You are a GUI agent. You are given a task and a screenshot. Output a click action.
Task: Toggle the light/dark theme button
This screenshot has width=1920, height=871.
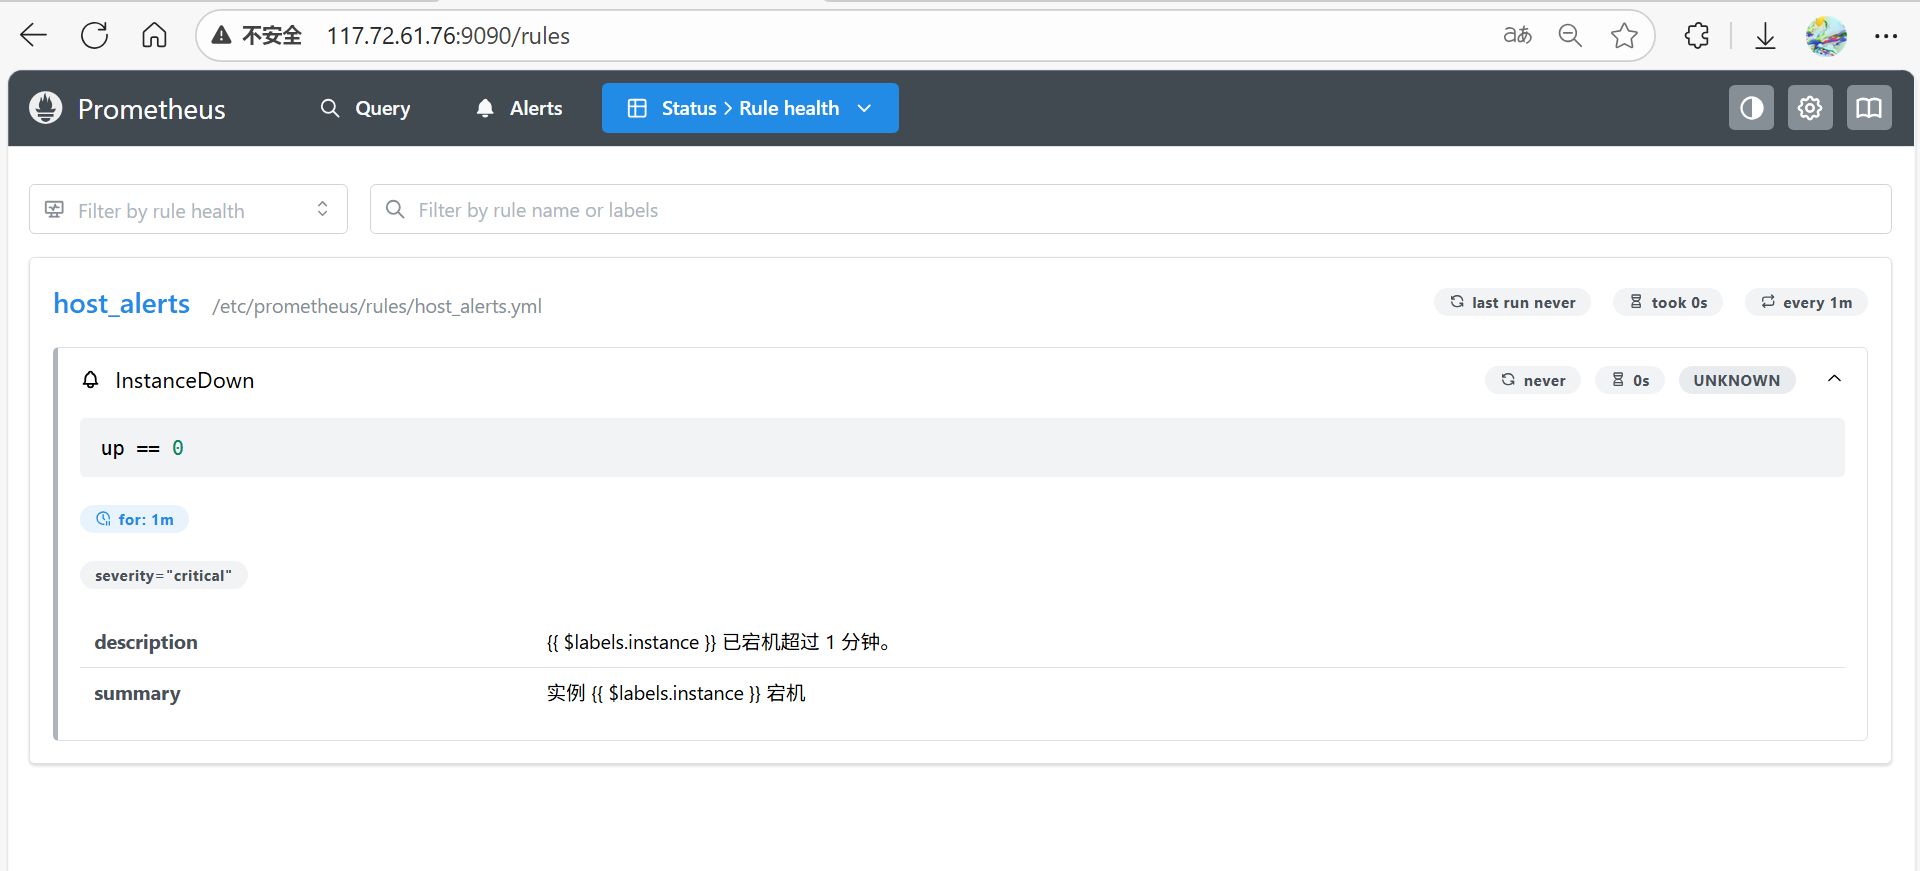1751,108
